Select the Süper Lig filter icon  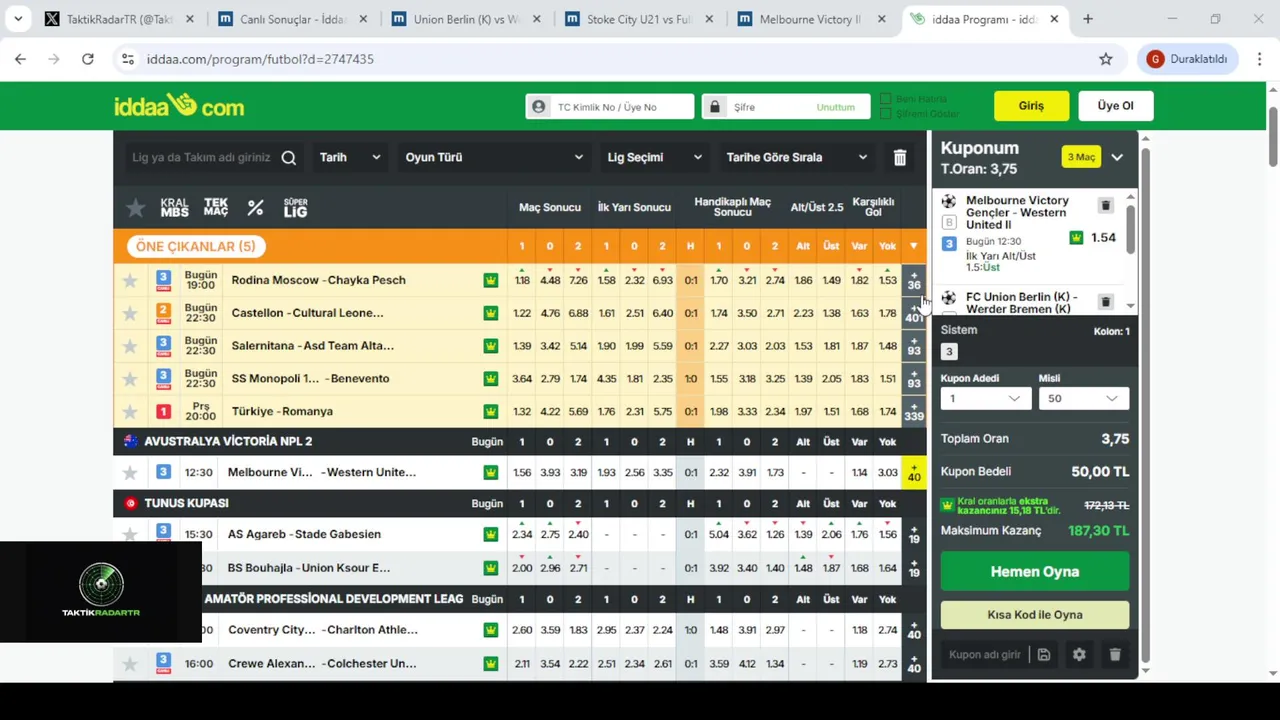pyautogui.click(x=295, y=208)
